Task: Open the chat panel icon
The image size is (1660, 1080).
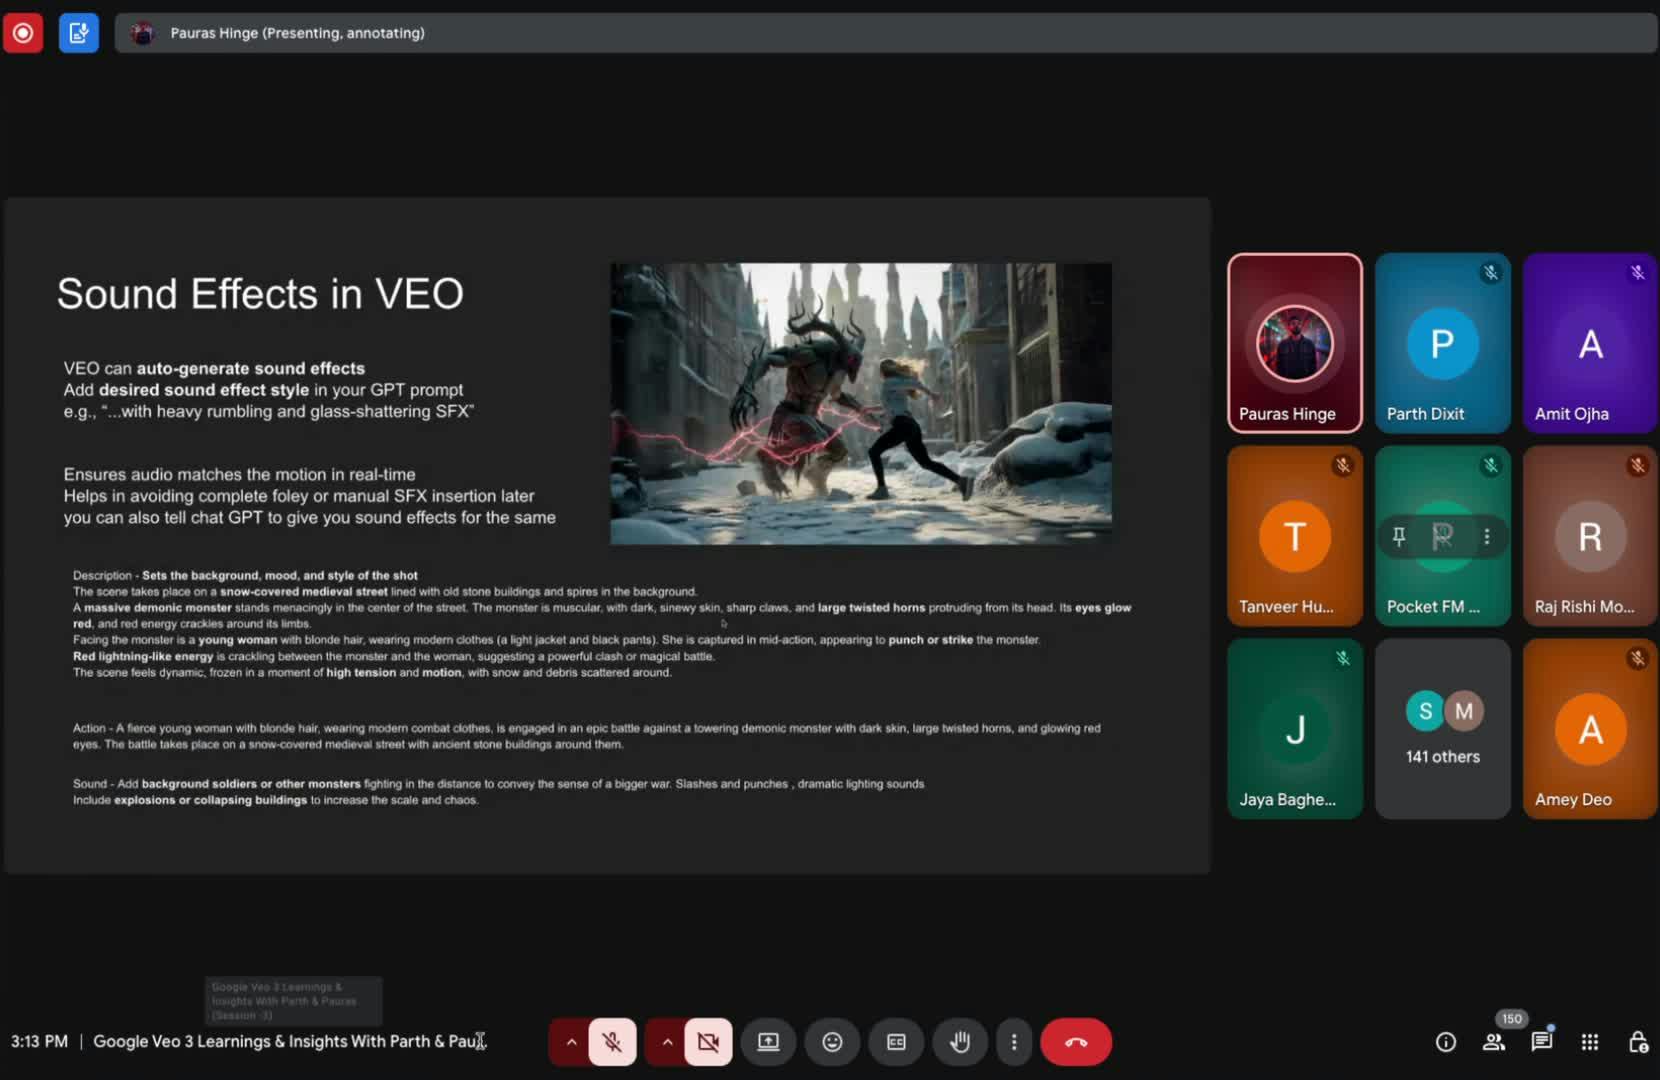Action: [1542, 1042]
